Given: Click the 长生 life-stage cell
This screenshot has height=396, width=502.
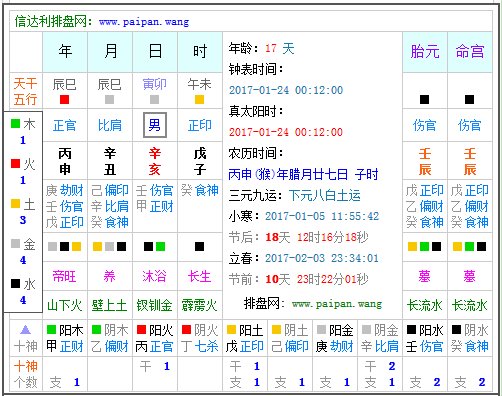Looking at the screenshot, I should (x=199, y=276).
